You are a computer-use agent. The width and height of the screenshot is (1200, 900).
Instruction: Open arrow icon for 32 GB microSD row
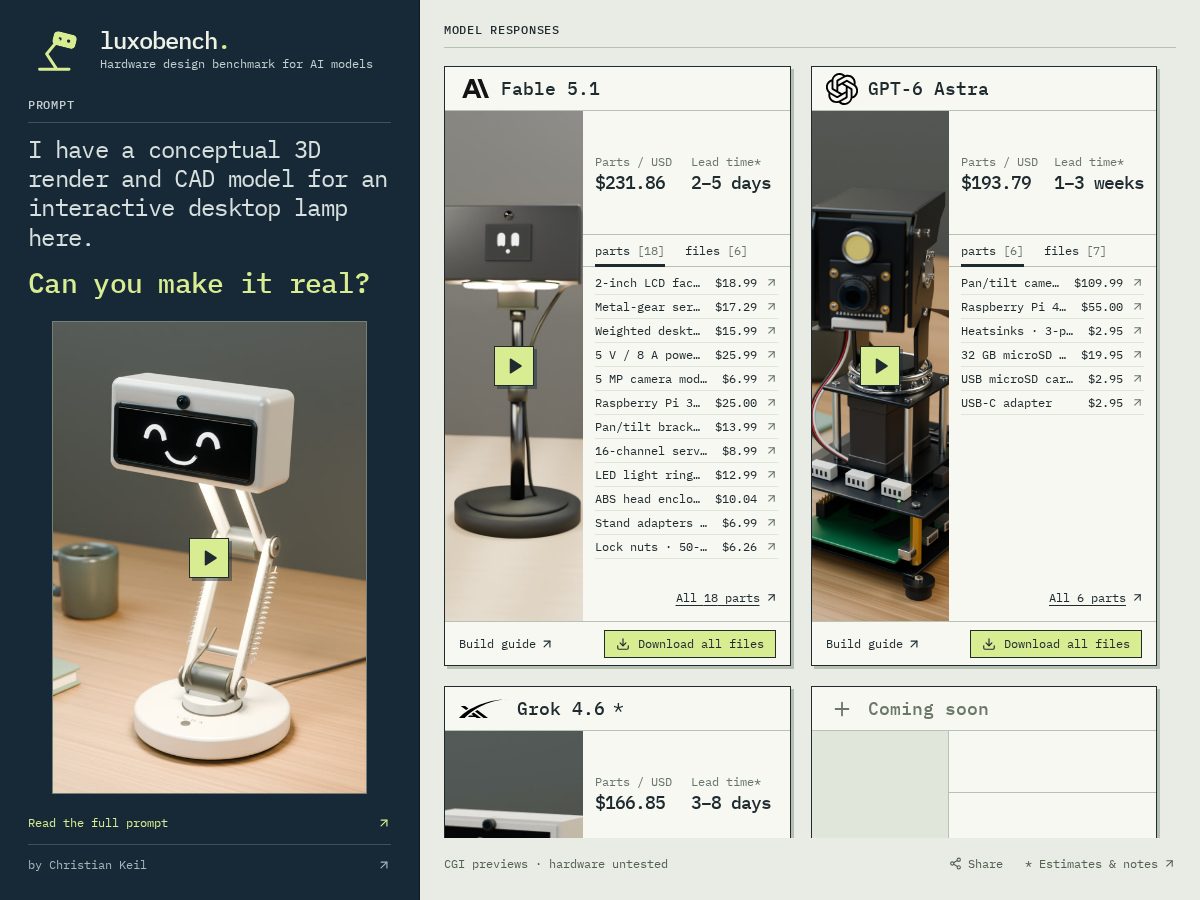[x=1137, y=355]
